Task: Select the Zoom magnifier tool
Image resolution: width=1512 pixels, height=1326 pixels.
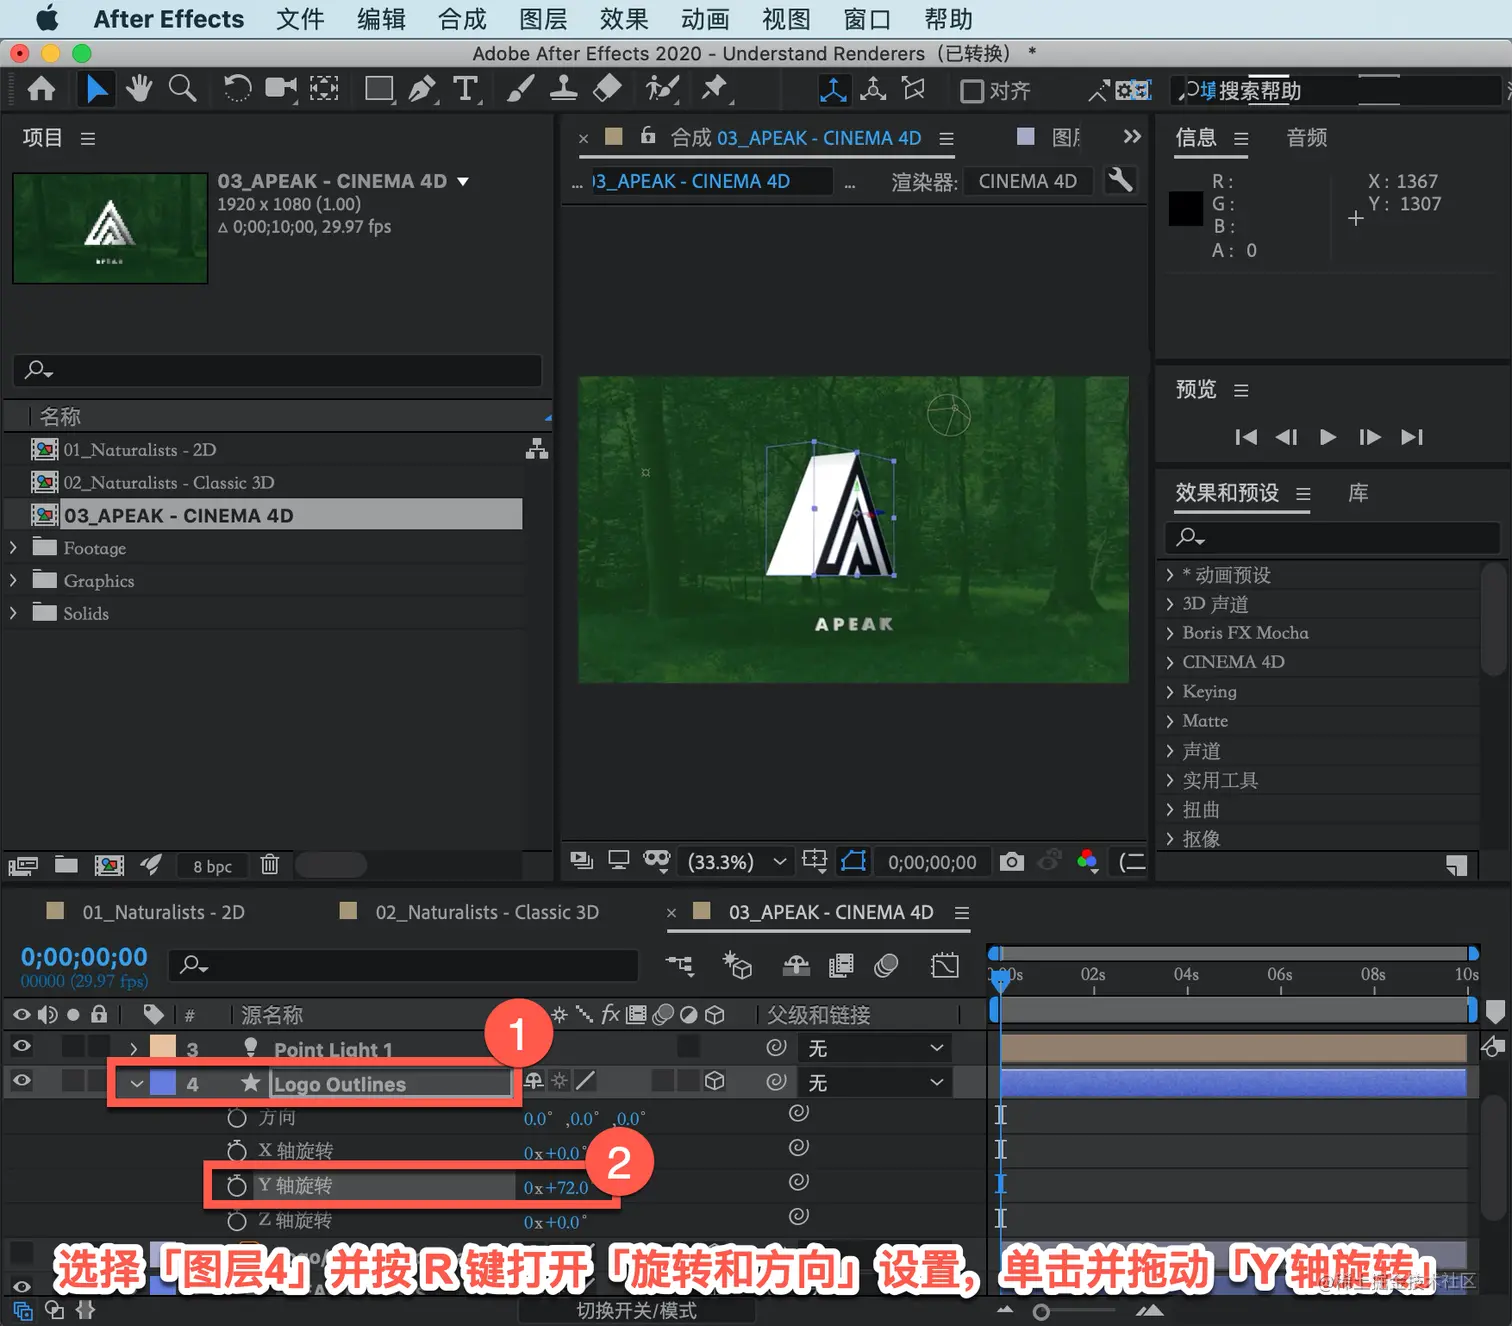Action: [x=182, y=89]
